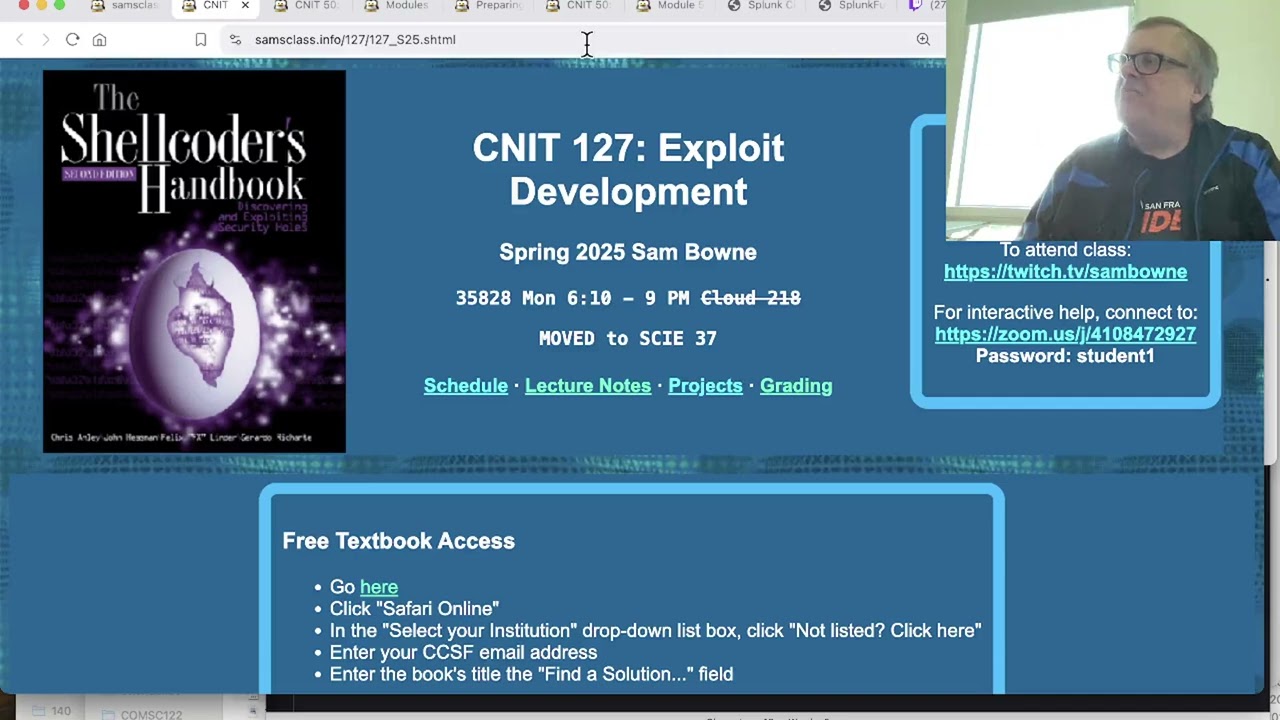Open the Splunk C tab
The width and height of the screenshot is (1280, 720).
(x=761, y=6)
